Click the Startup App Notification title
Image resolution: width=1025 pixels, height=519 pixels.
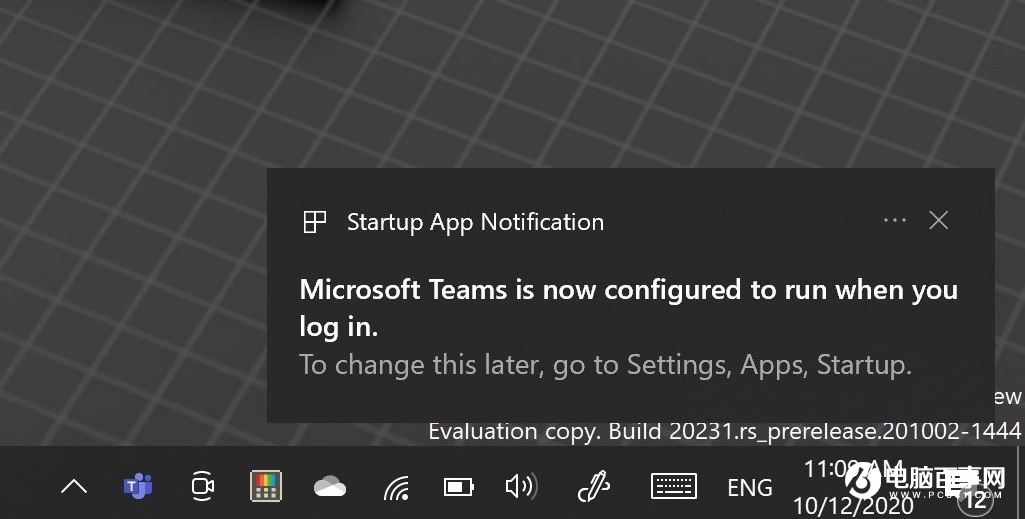click(475, 222)
